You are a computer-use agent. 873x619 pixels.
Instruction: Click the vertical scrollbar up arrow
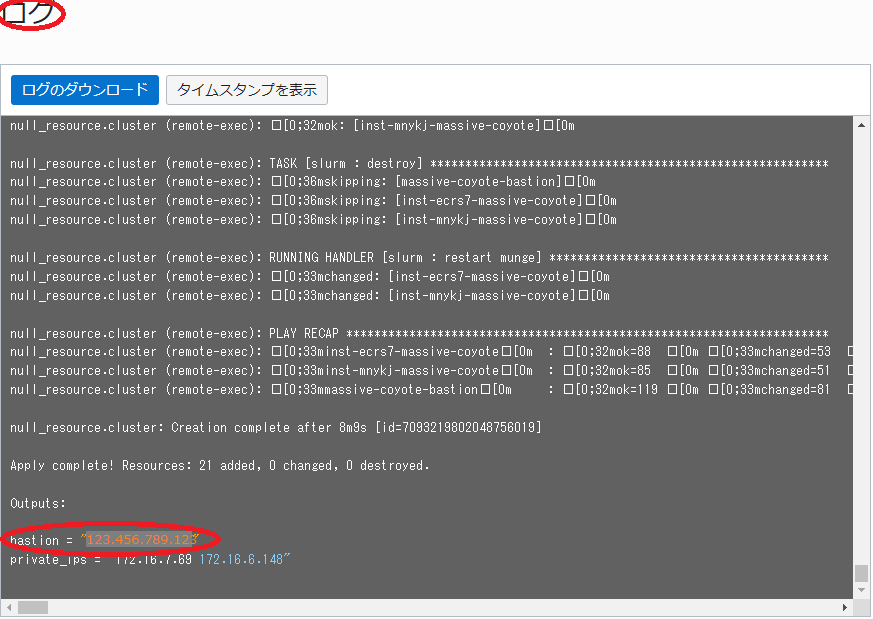pyautogui.click(x=861, y=124)
